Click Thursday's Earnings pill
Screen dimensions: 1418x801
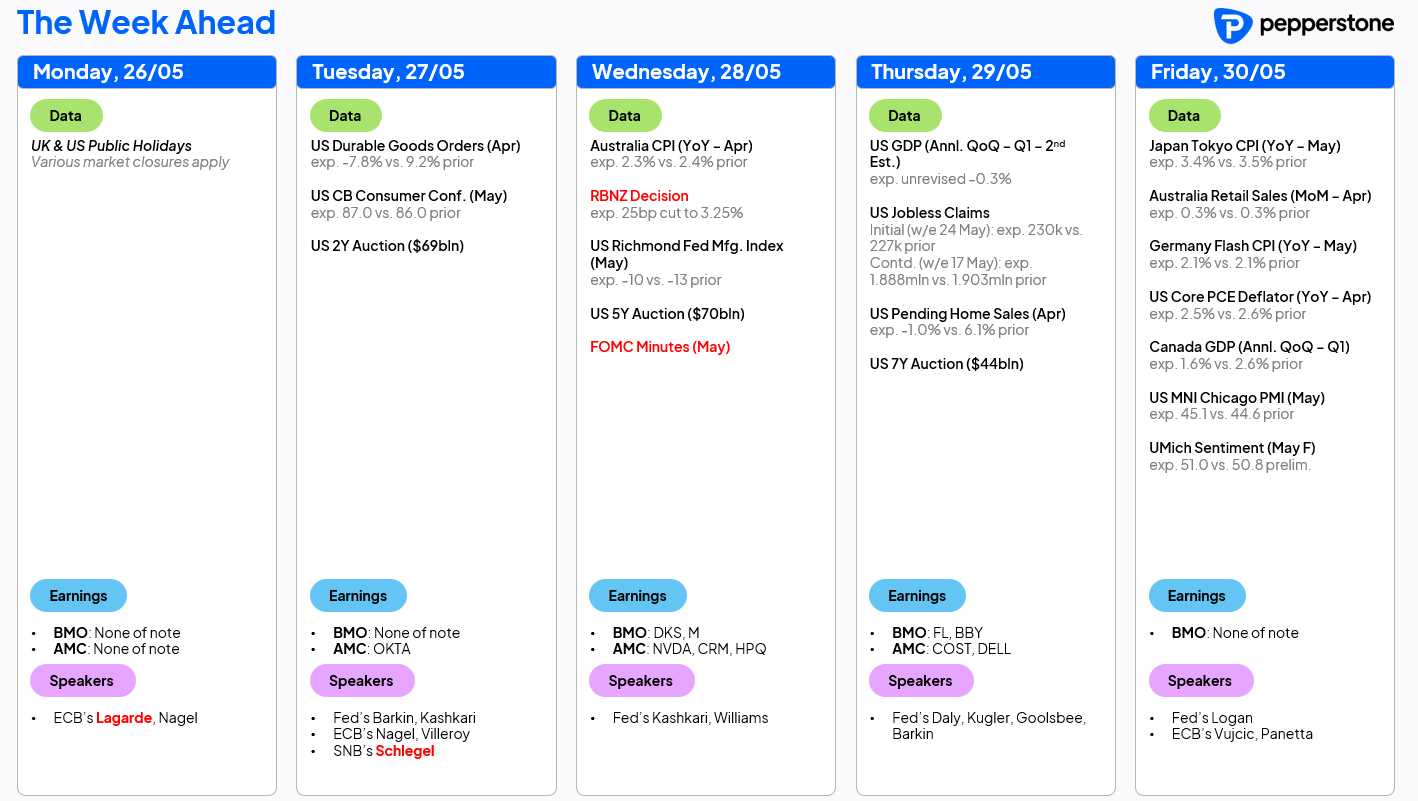click(917, 595)
